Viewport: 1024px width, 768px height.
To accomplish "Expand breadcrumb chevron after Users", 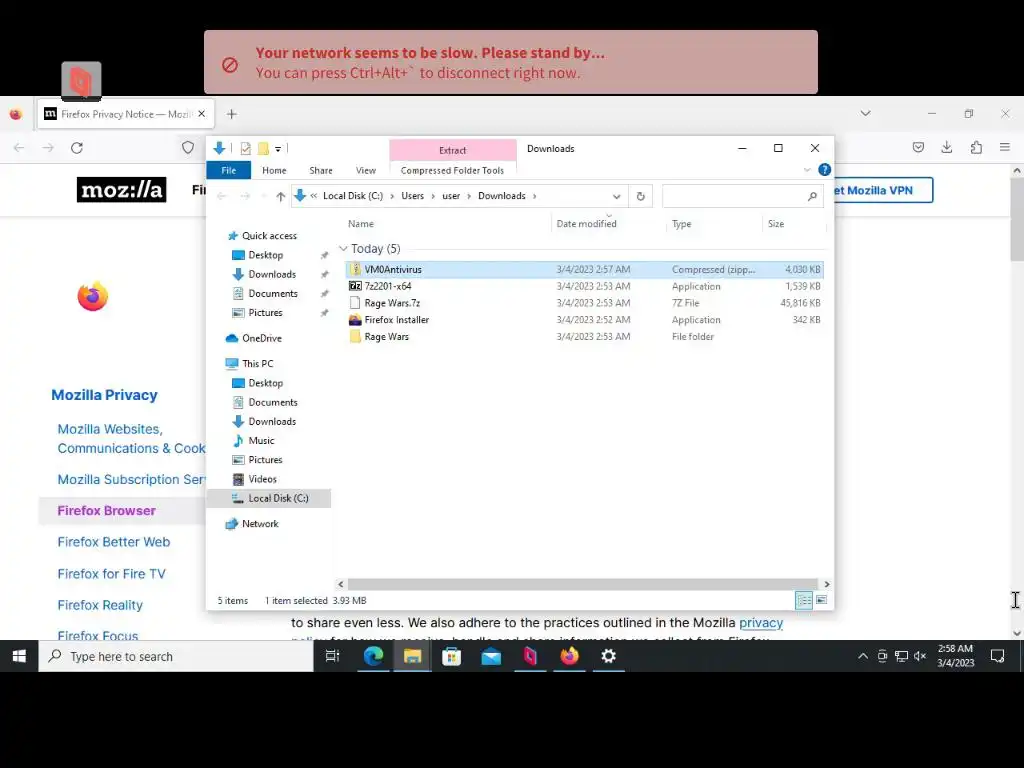I will click(x=433, y=196).
